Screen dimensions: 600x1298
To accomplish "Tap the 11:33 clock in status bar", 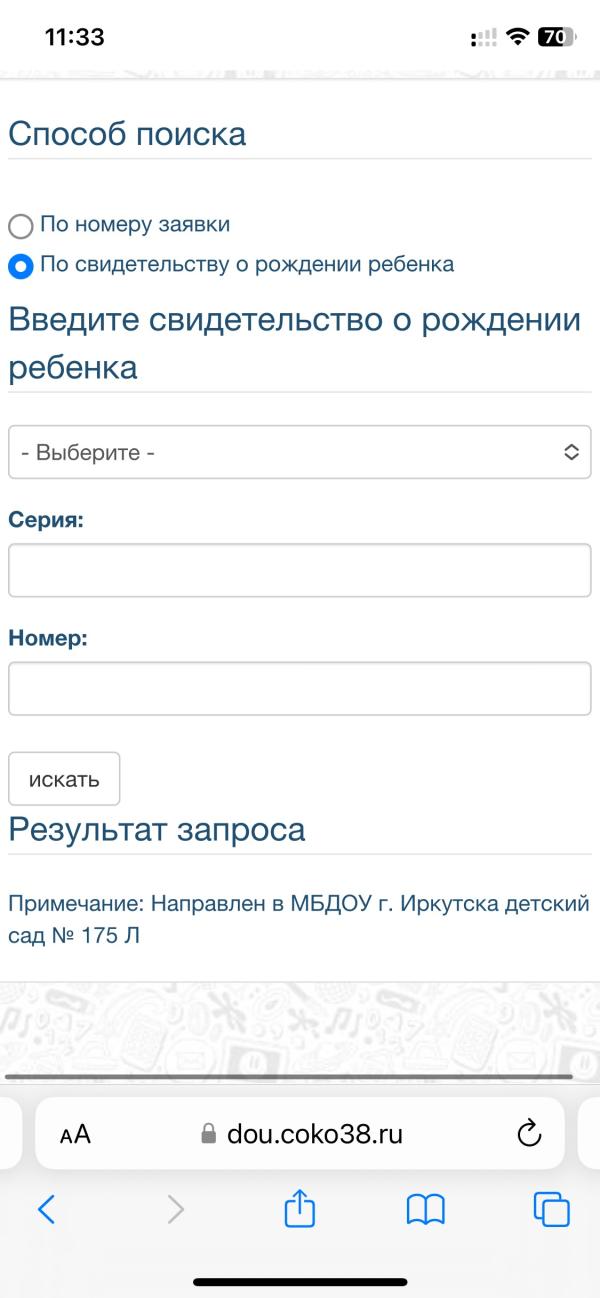I will coord(75,37).
